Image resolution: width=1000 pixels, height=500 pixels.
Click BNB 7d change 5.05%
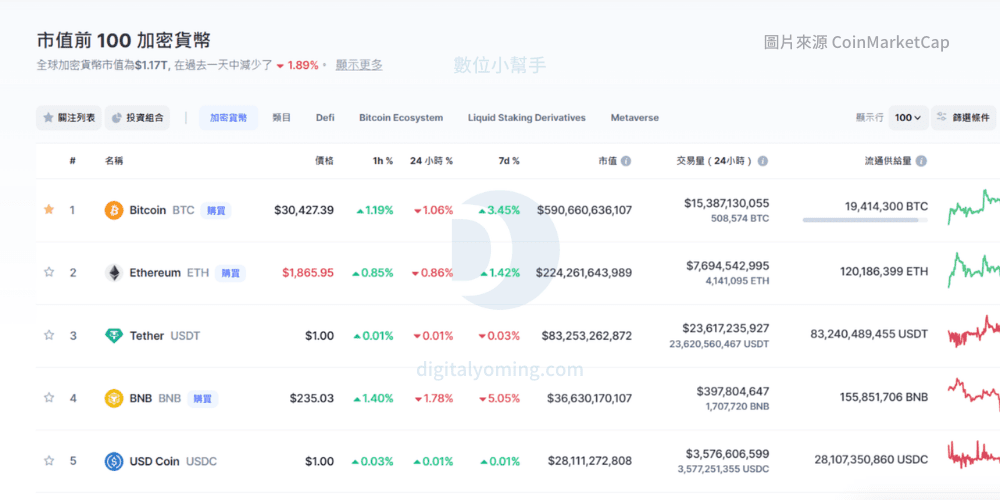click(x=499, y=399)
